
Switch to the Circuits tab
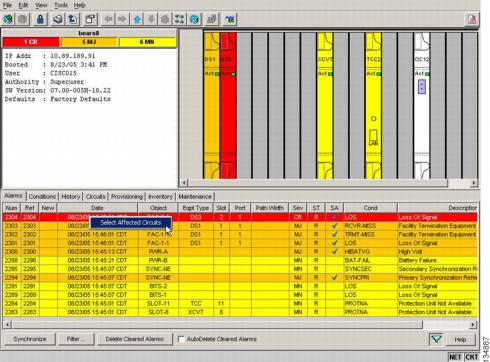point(95,197)
